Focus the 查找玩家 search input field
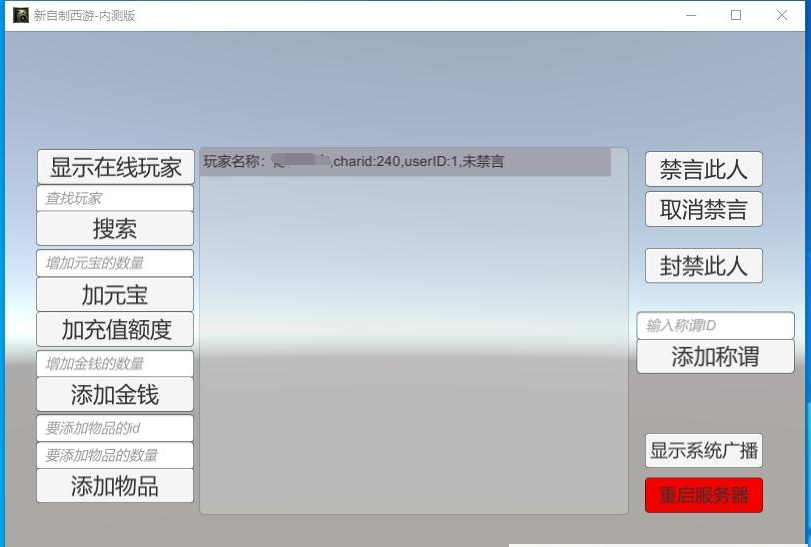This screenshot has height=547, width=811. [115, 198]
